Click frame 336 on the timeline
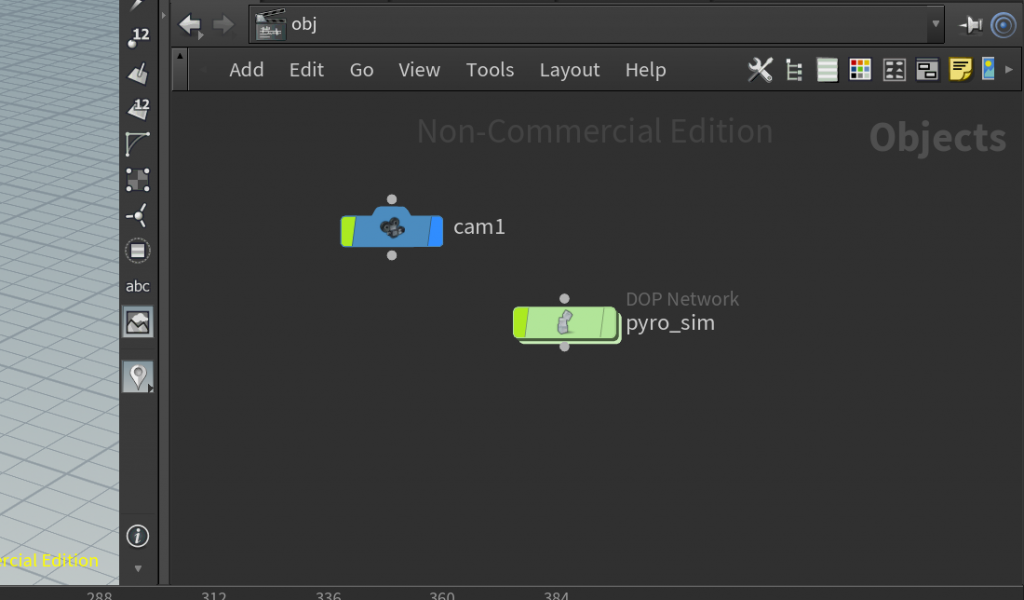Viewport: 1024px width, 600px height. coord(328,595)
